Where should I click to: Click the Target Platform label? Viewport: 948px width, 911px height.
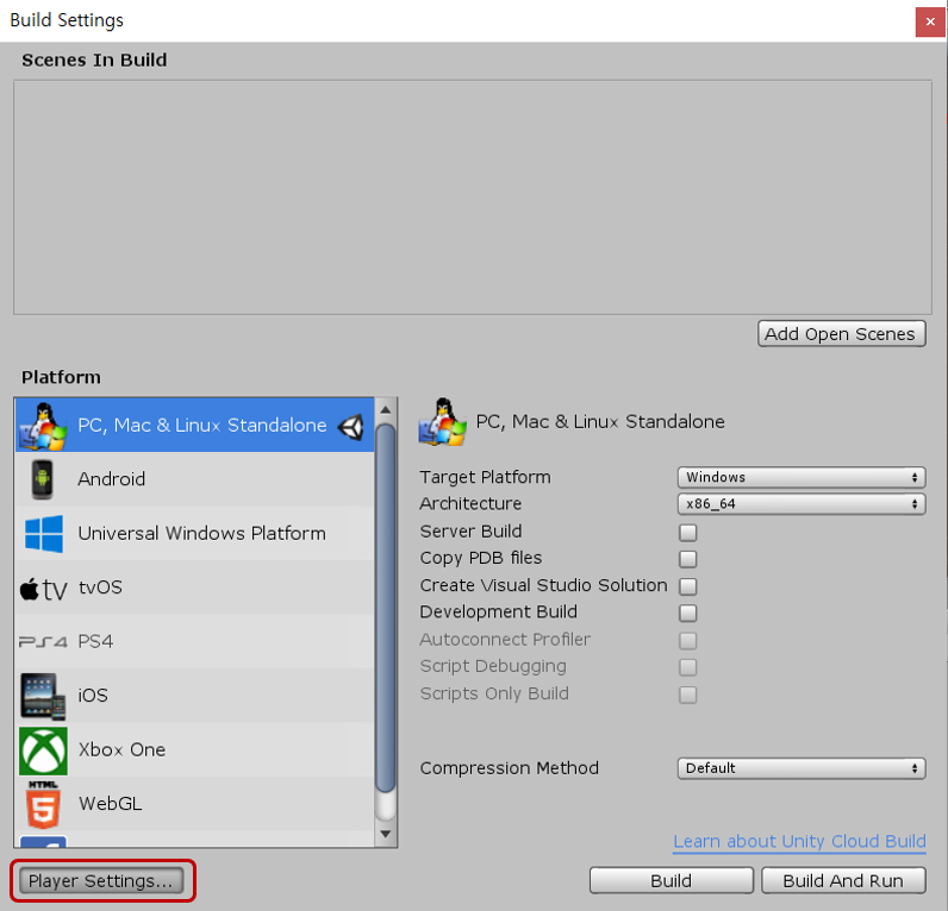pos(485,477)
